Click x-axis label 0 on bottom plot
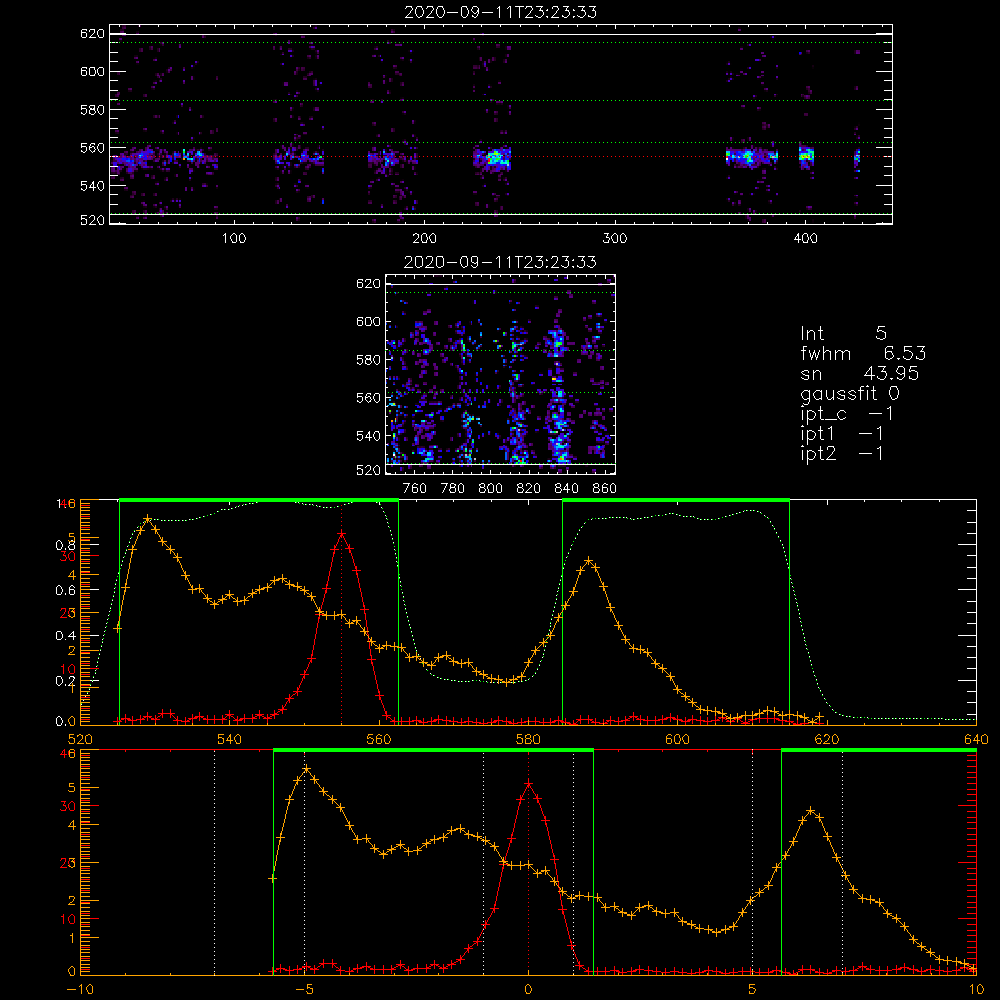Viewport: 1000px width, 1000px height. 528,990
